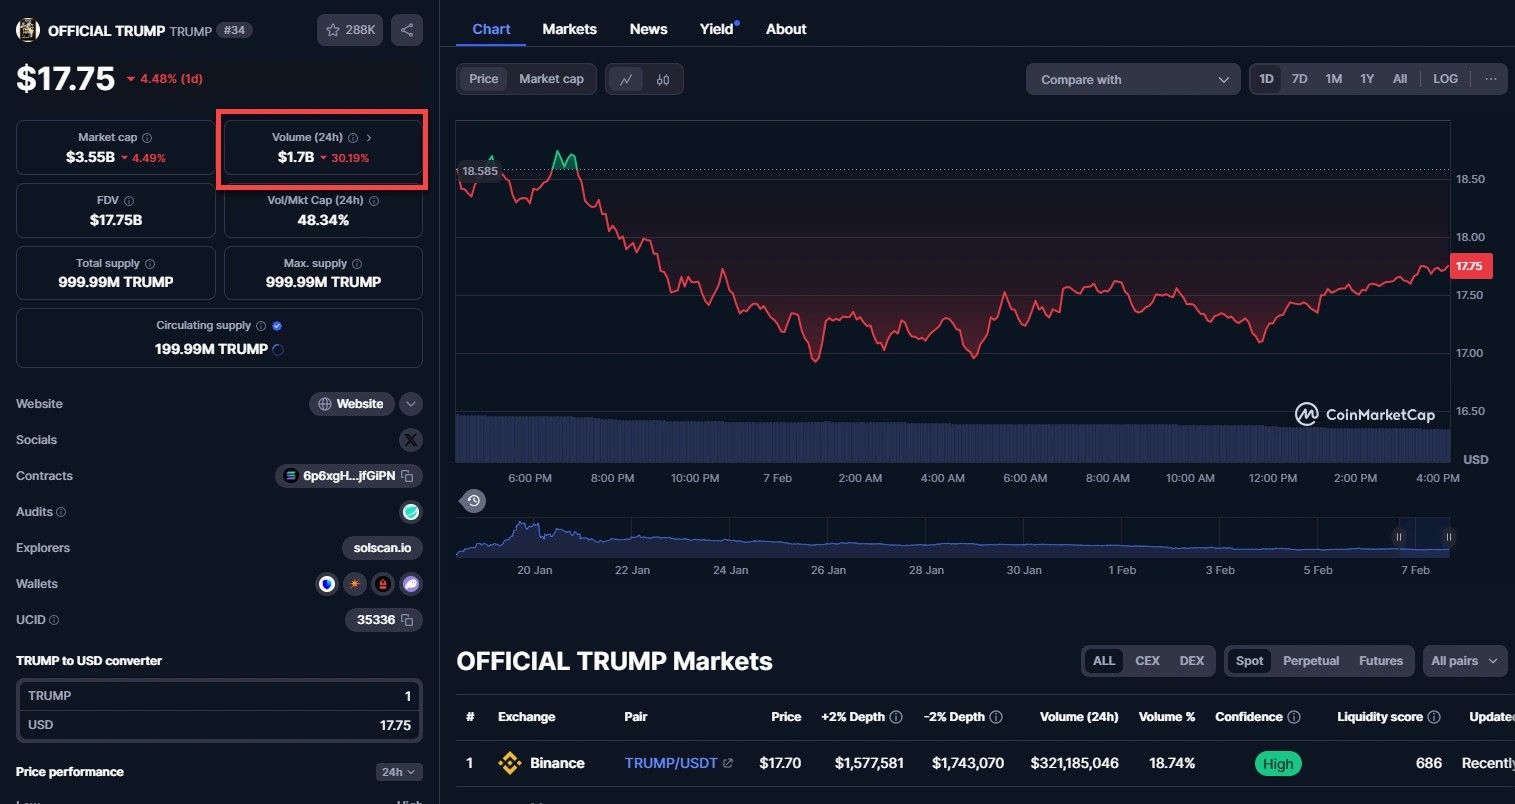This screenshot has height=804, width=1515.
Task: Click the Audits info icon
Action: pos(61,512)
